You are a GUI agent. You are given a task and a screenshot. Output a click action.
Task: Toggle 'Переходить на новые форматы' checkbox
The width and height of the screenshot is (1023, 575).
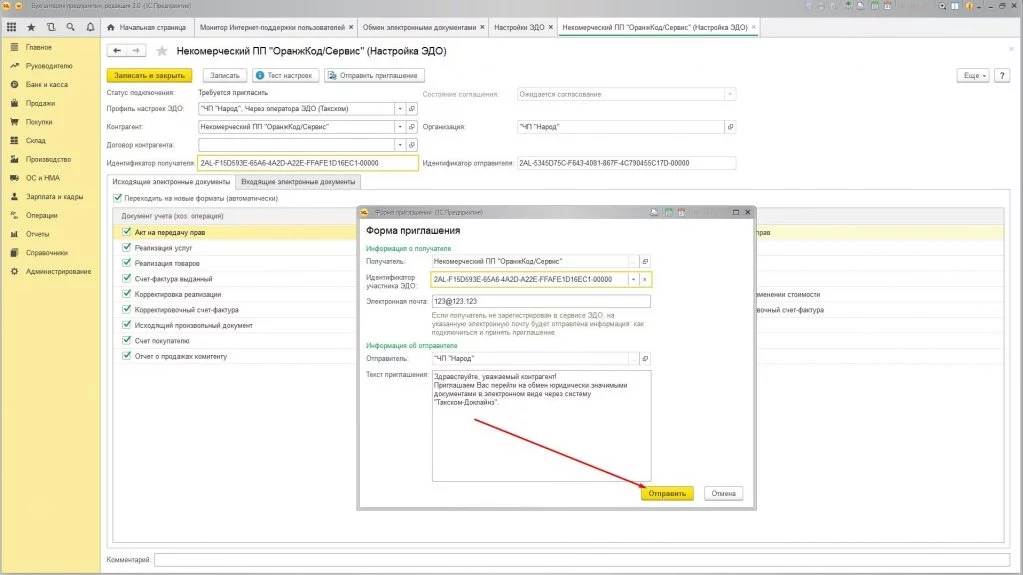pos(118,198)
